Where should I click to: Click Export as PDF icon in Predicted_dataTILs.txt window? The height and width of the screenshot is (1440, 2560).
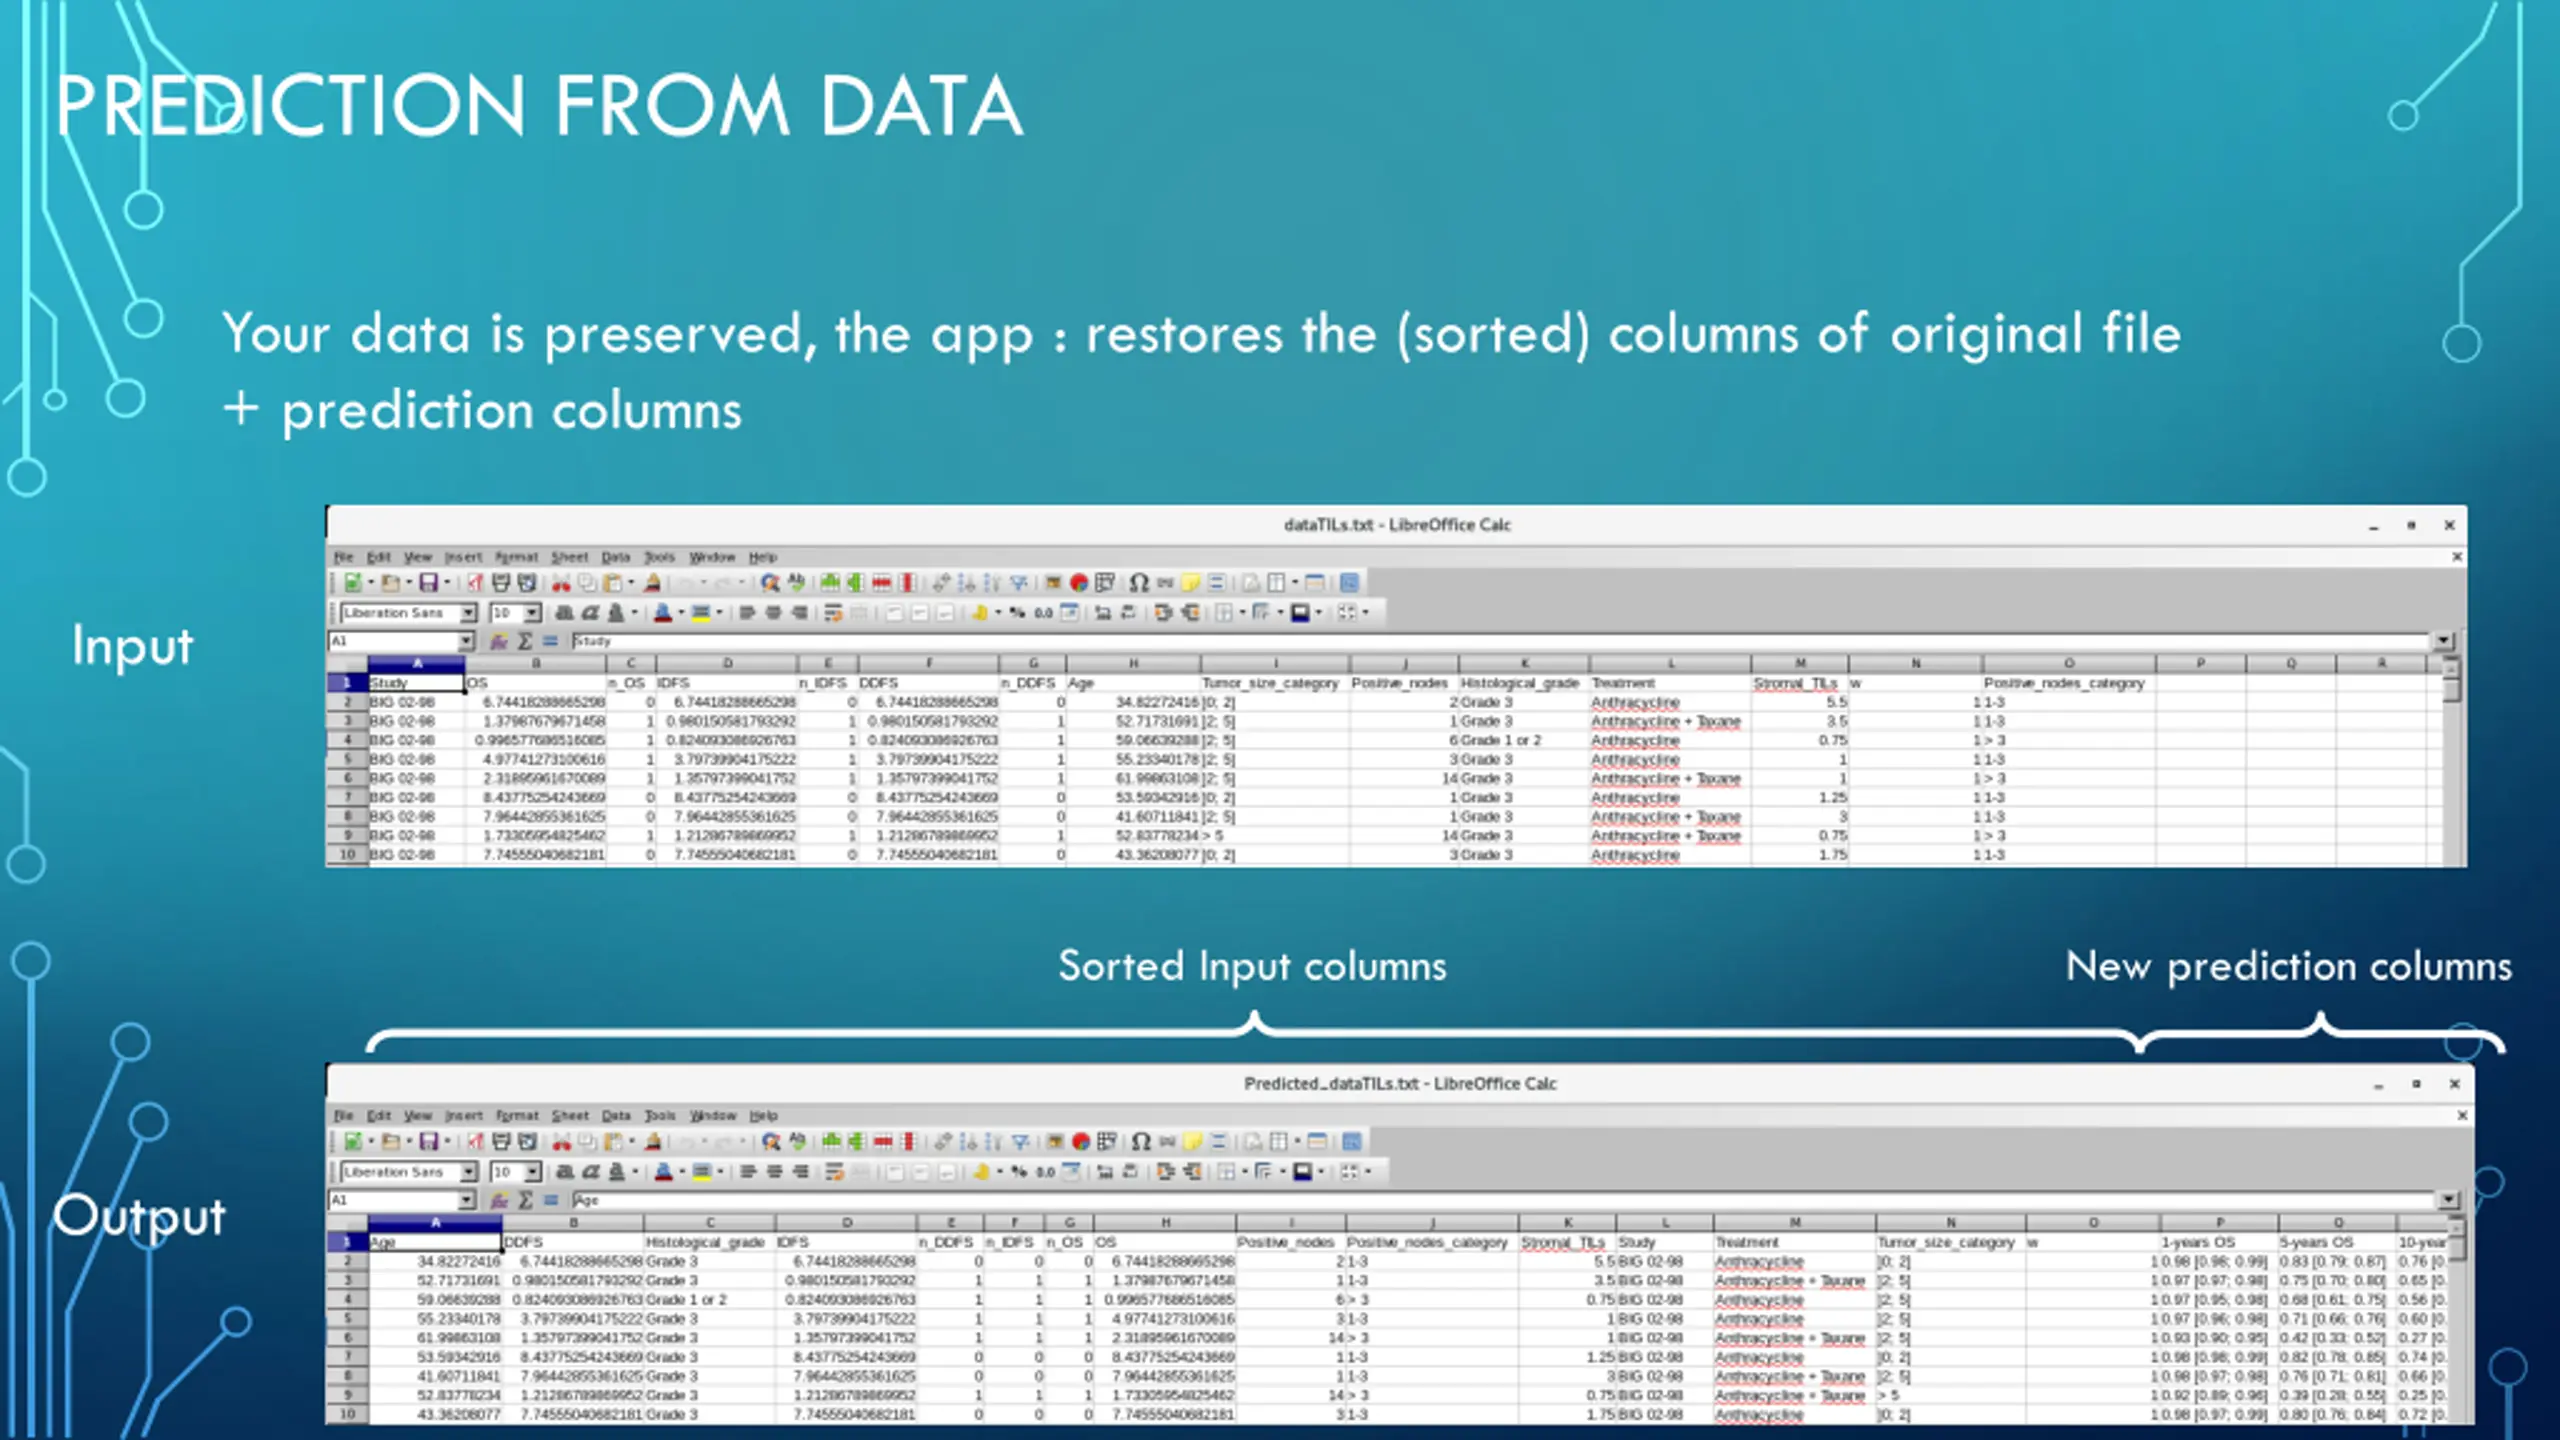[x=474, y=1142]
